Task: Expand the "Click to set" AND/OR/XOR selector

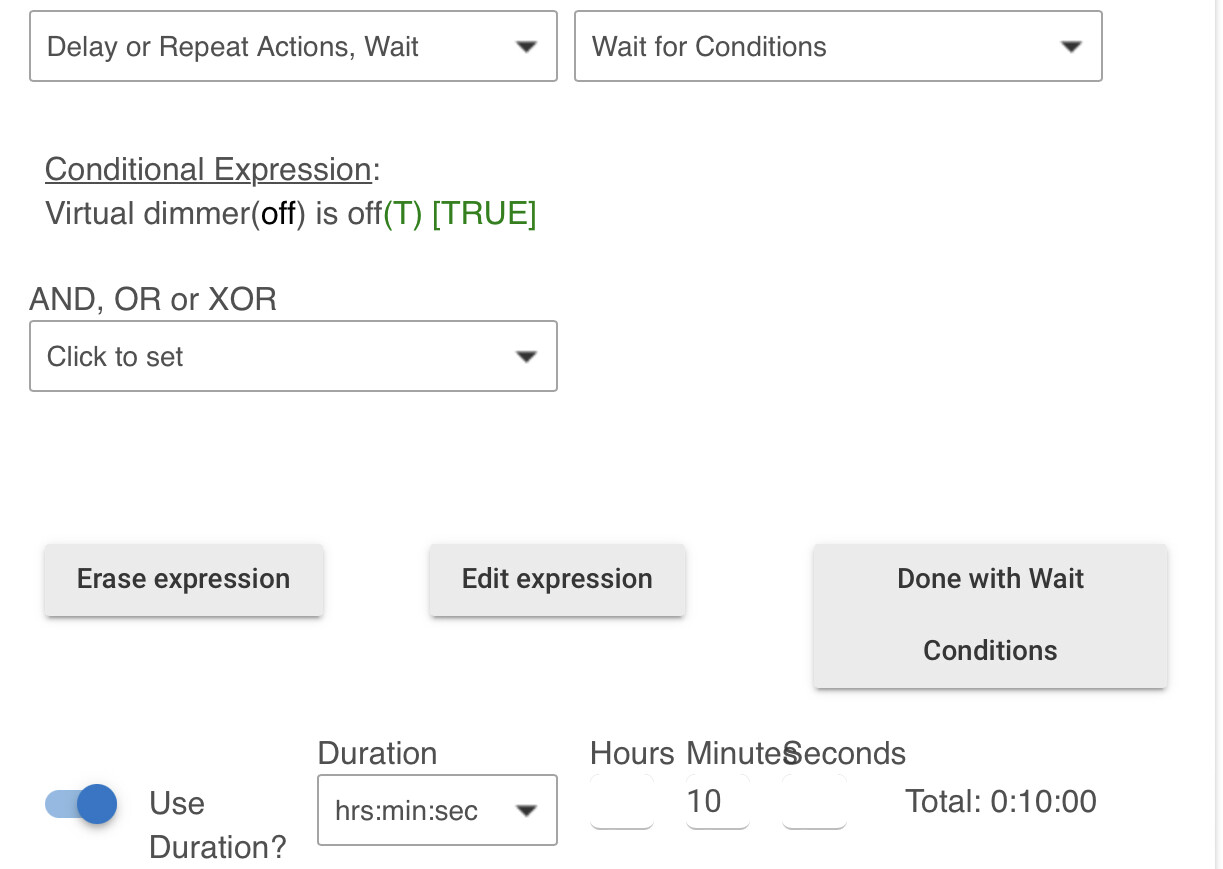Action: (293, 356)
